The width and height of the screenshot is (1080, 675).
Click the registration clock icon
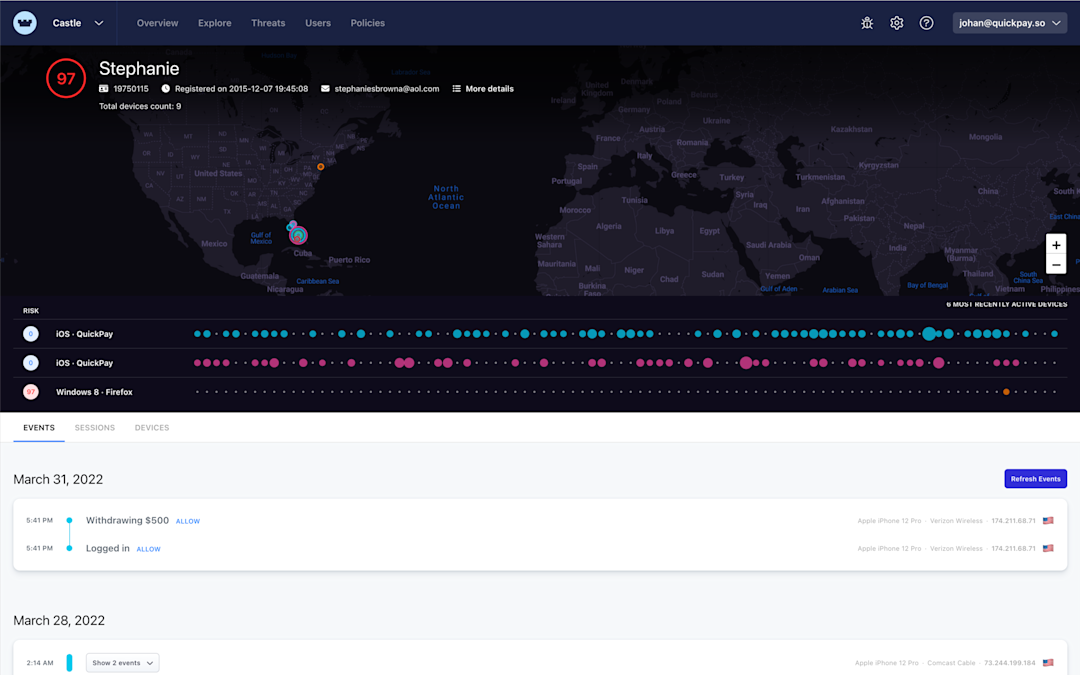click(x=165, y=89)
